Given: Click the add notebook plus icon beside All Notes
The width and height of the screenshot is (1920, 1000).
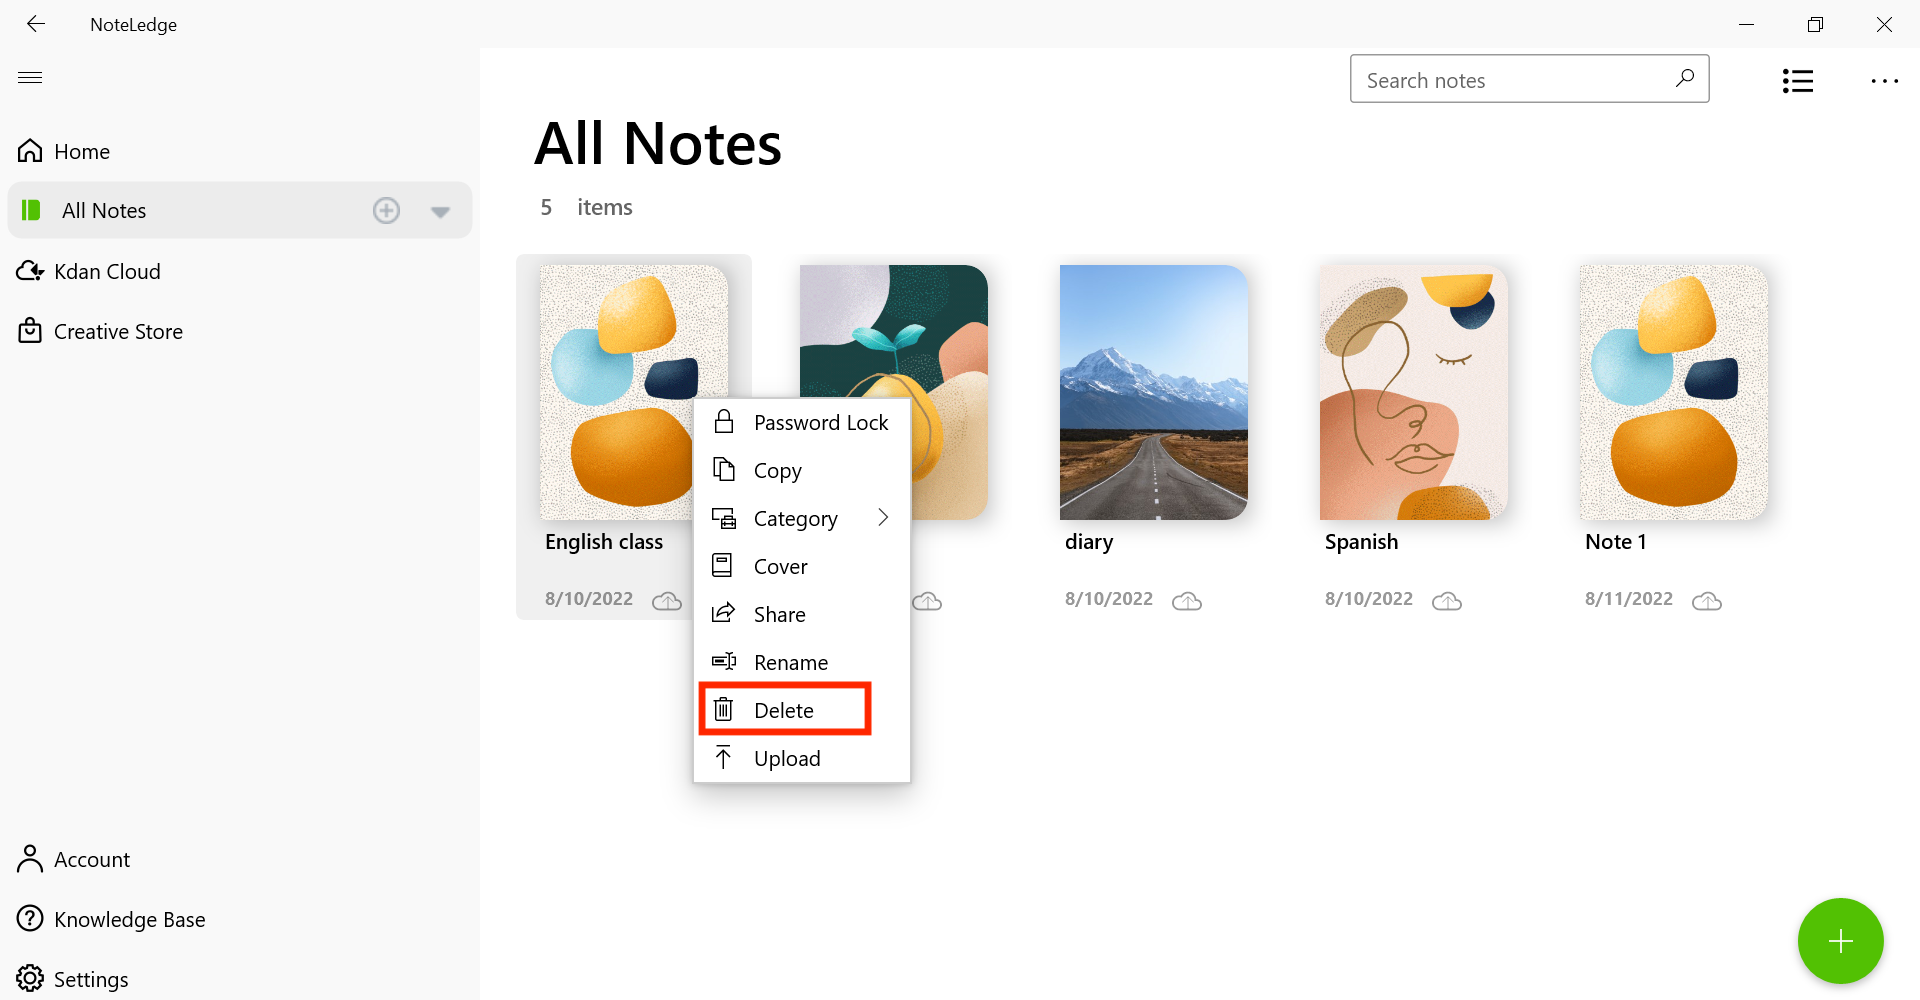Looking at the screenshot, I should pyautogui.click(x=386, y=210).
